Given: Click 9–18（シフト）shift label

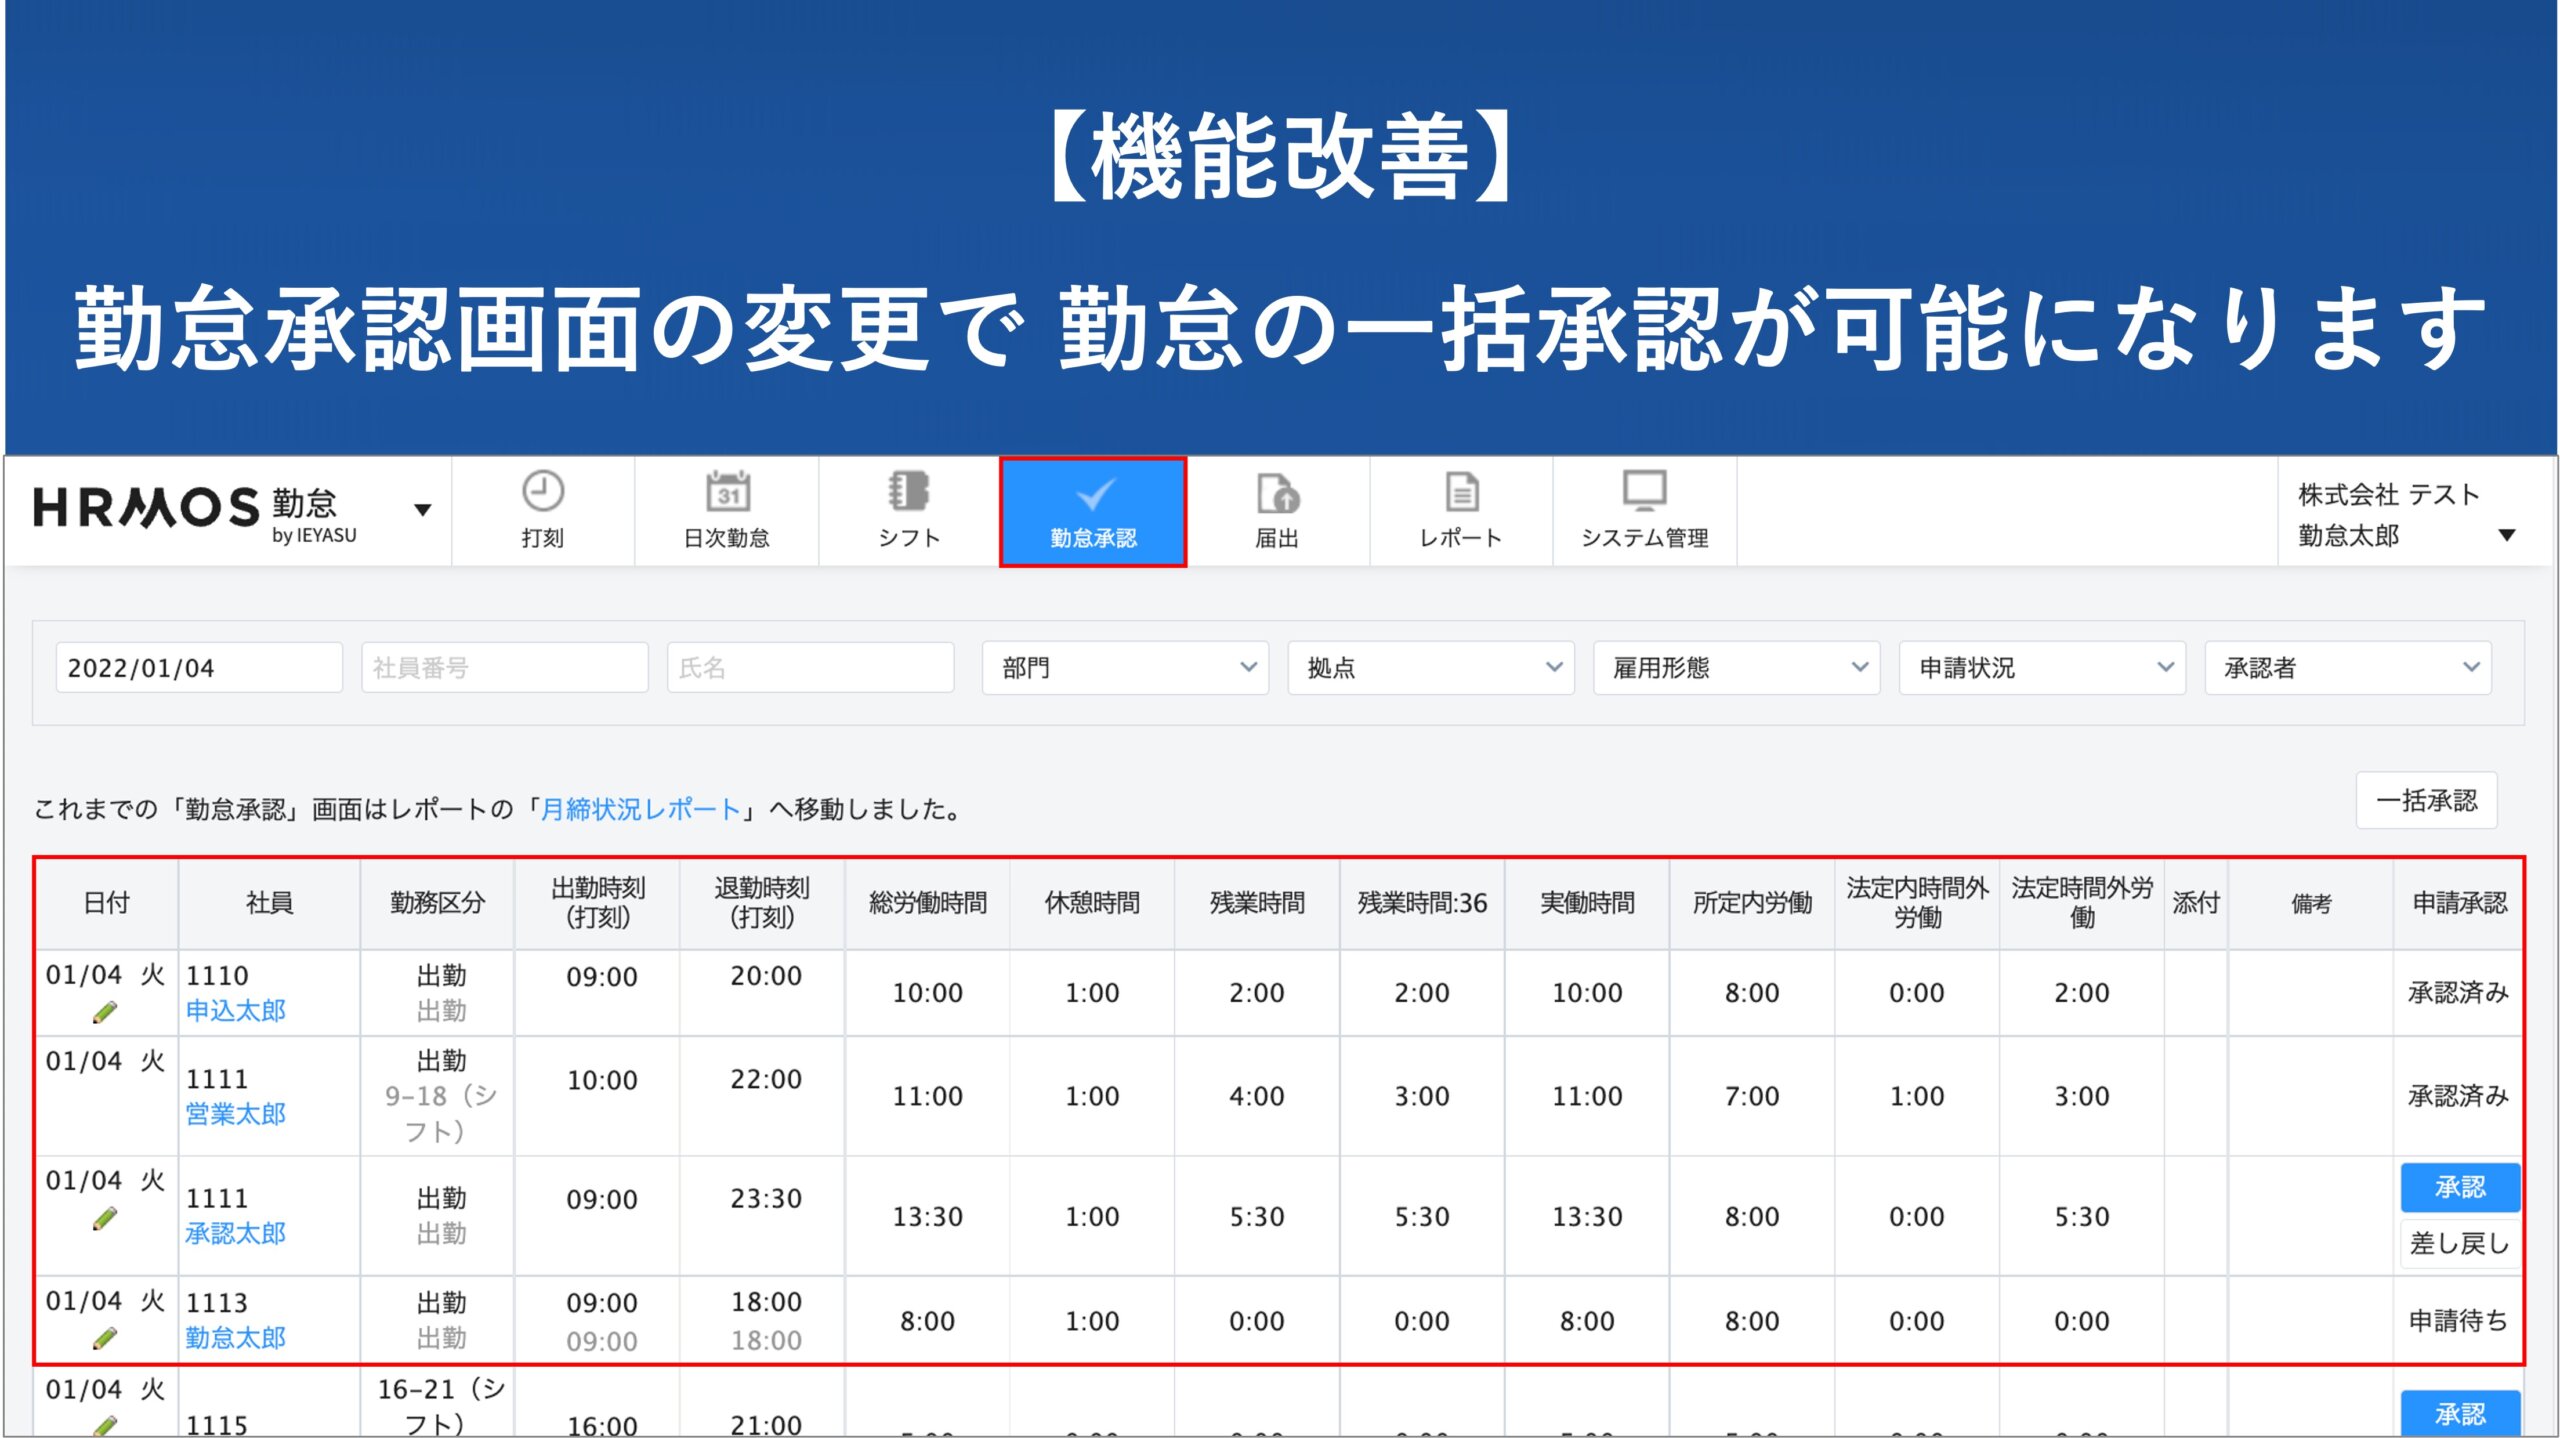Looking at the screenshot, I should (x=441, y=1113).
